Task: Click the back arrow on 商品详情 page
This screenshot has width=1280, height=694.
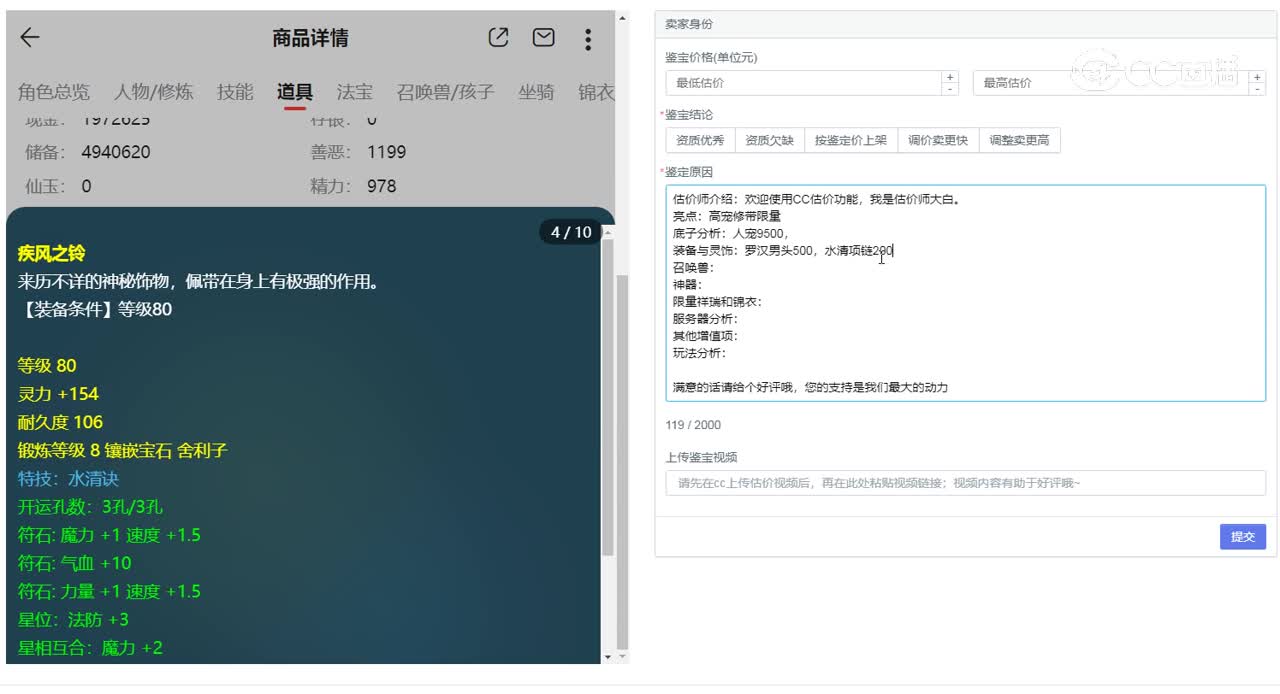Action: (x=29, y=37)
